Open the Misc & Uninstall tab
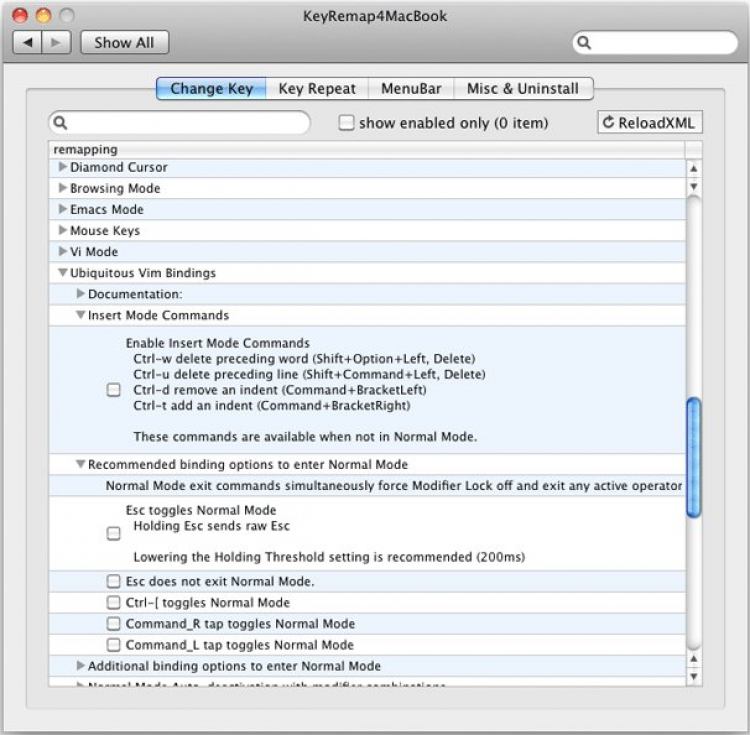This screenshot has height=735, width=750. coord(523,88)
